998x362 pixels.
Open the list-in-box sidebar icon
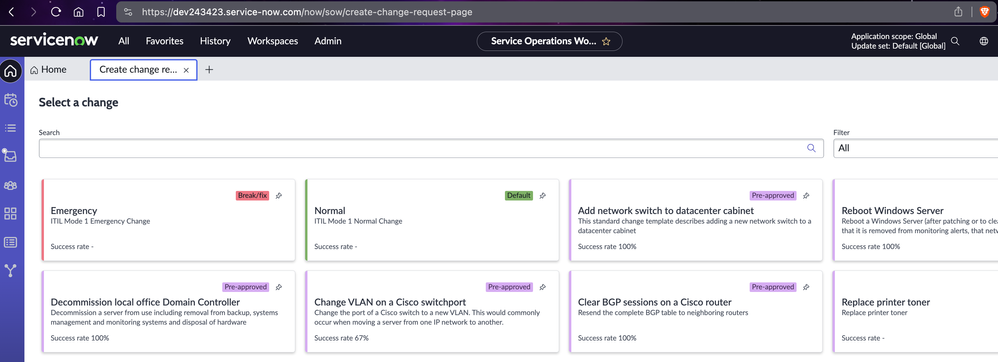11,242
